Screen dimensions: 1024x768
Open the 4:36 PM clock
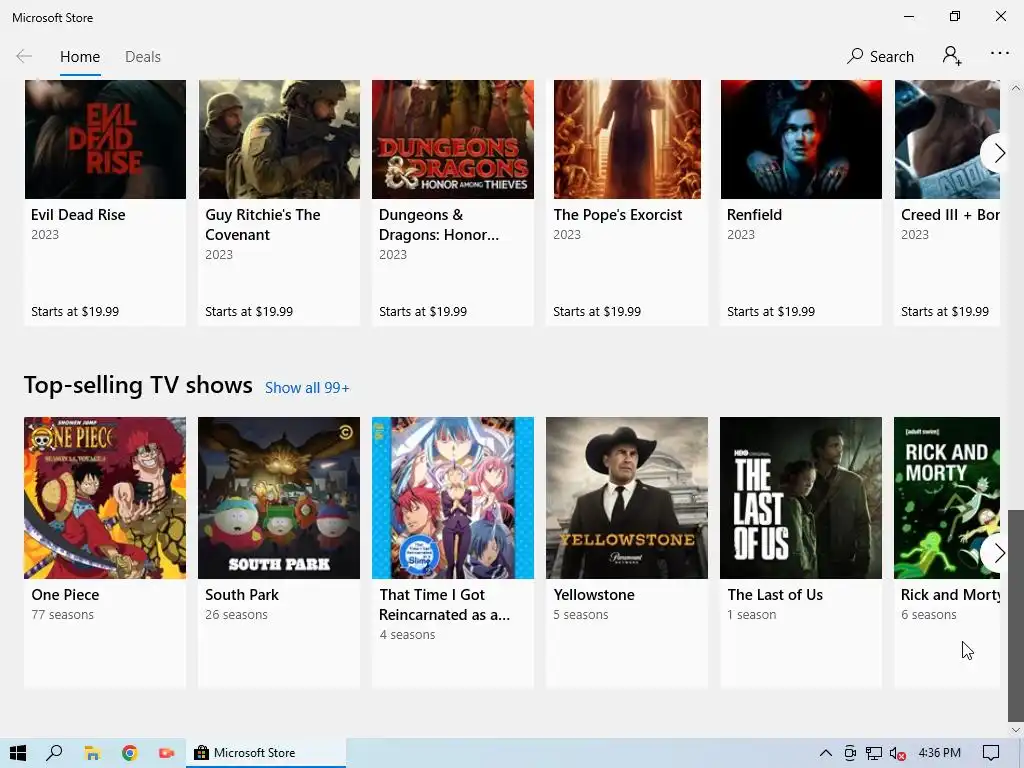pyautogui.click(x=940, y=753)
